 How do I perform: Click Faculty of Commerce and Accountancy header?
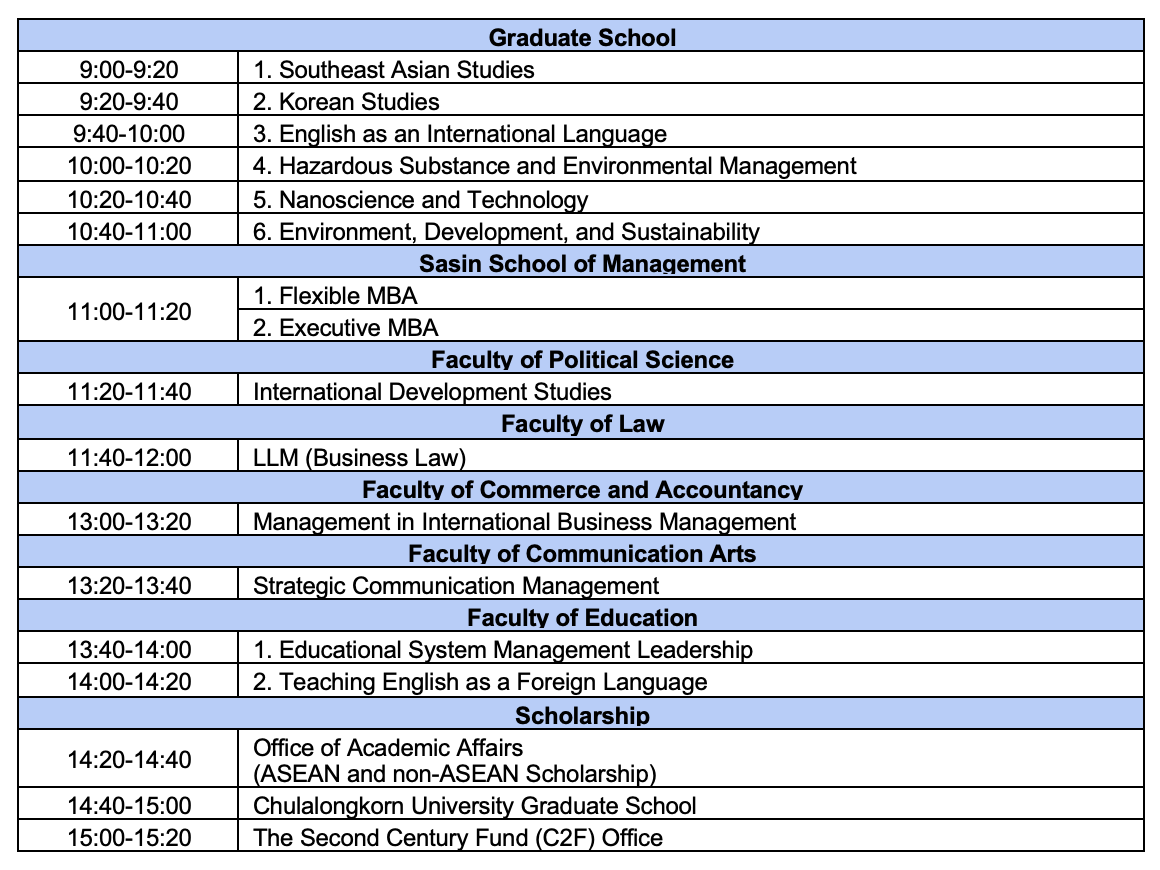580,487
